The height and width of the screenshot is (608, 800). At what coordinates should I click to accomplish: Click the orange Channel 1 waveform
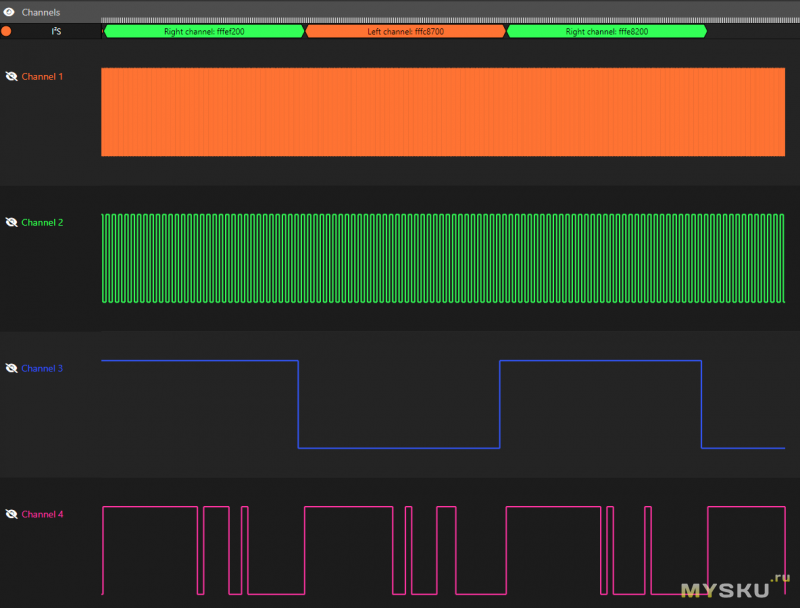440,112
